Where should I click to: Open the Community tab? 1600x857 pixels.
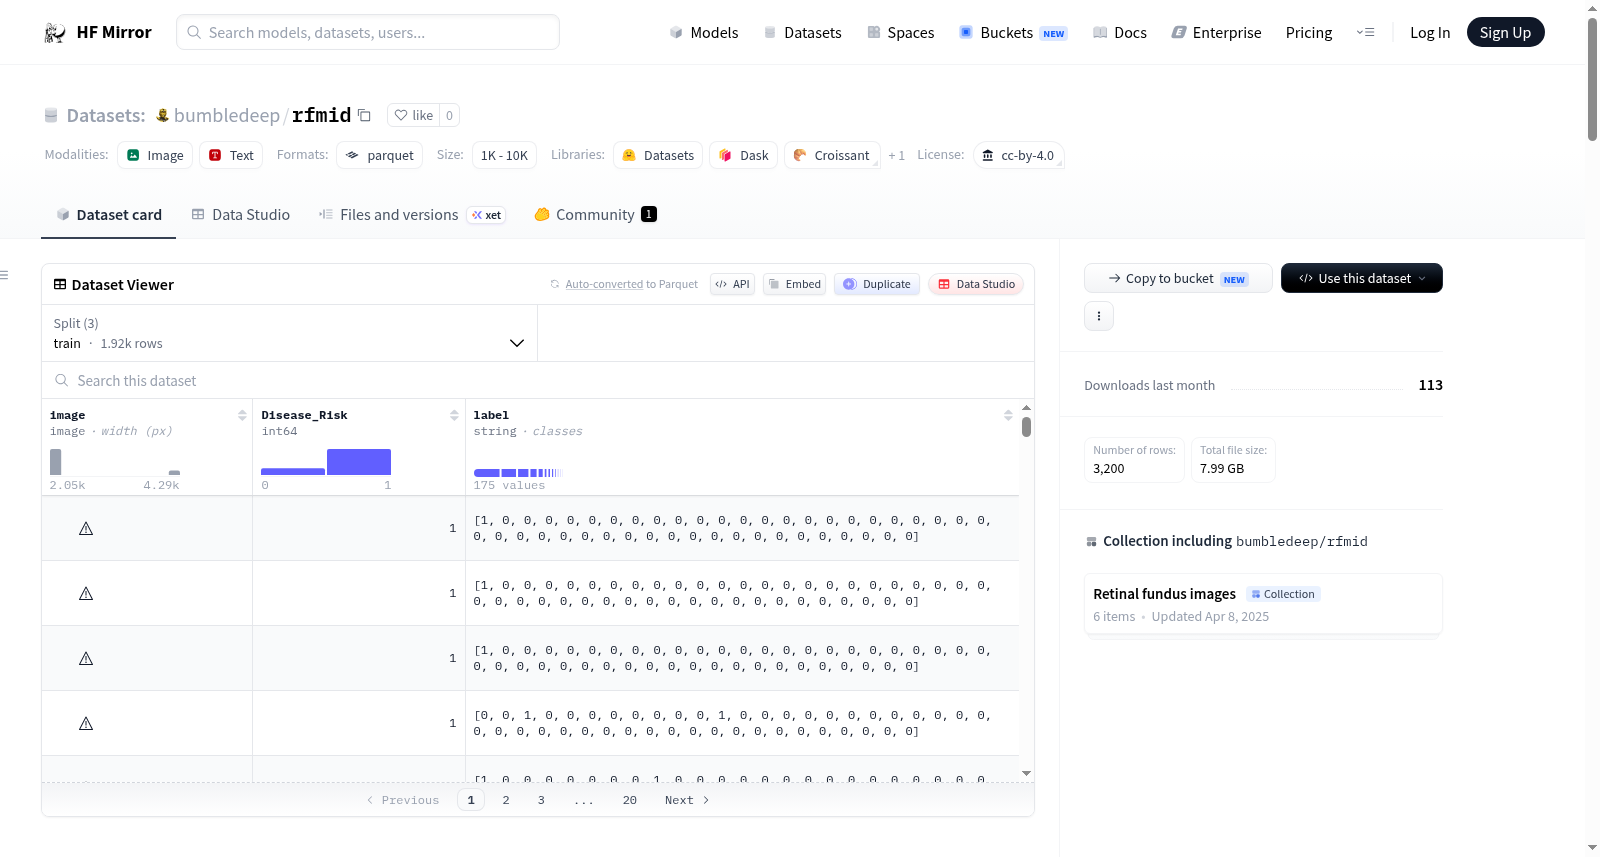click(596, 215)
